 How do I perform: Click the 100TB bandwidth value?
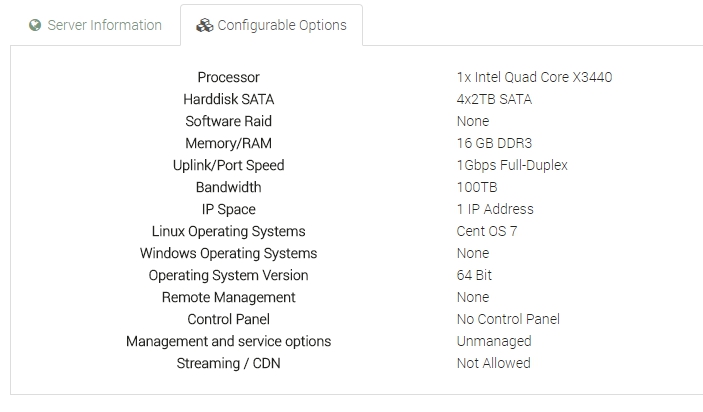[477, 187]
